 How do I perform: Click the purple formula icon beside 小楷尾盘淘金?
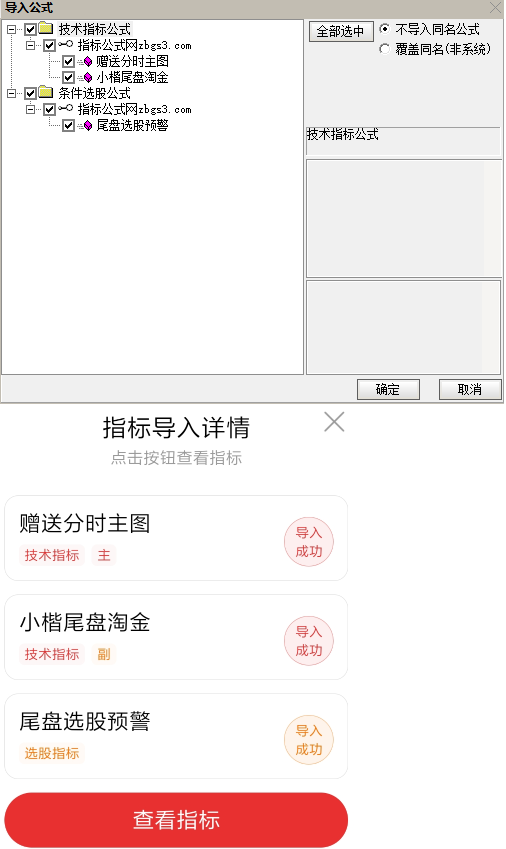[x=88, y=77]
